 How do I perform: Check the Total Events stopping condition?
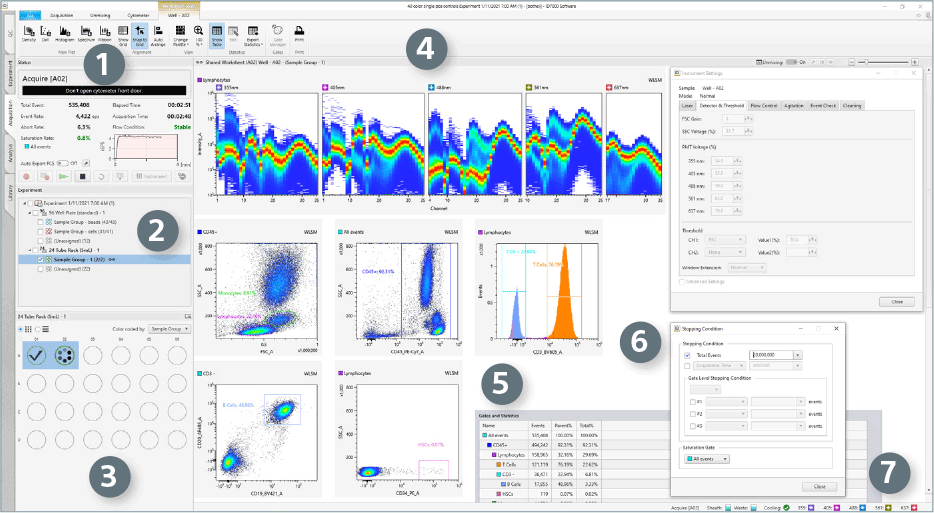[x=686, y=355]
